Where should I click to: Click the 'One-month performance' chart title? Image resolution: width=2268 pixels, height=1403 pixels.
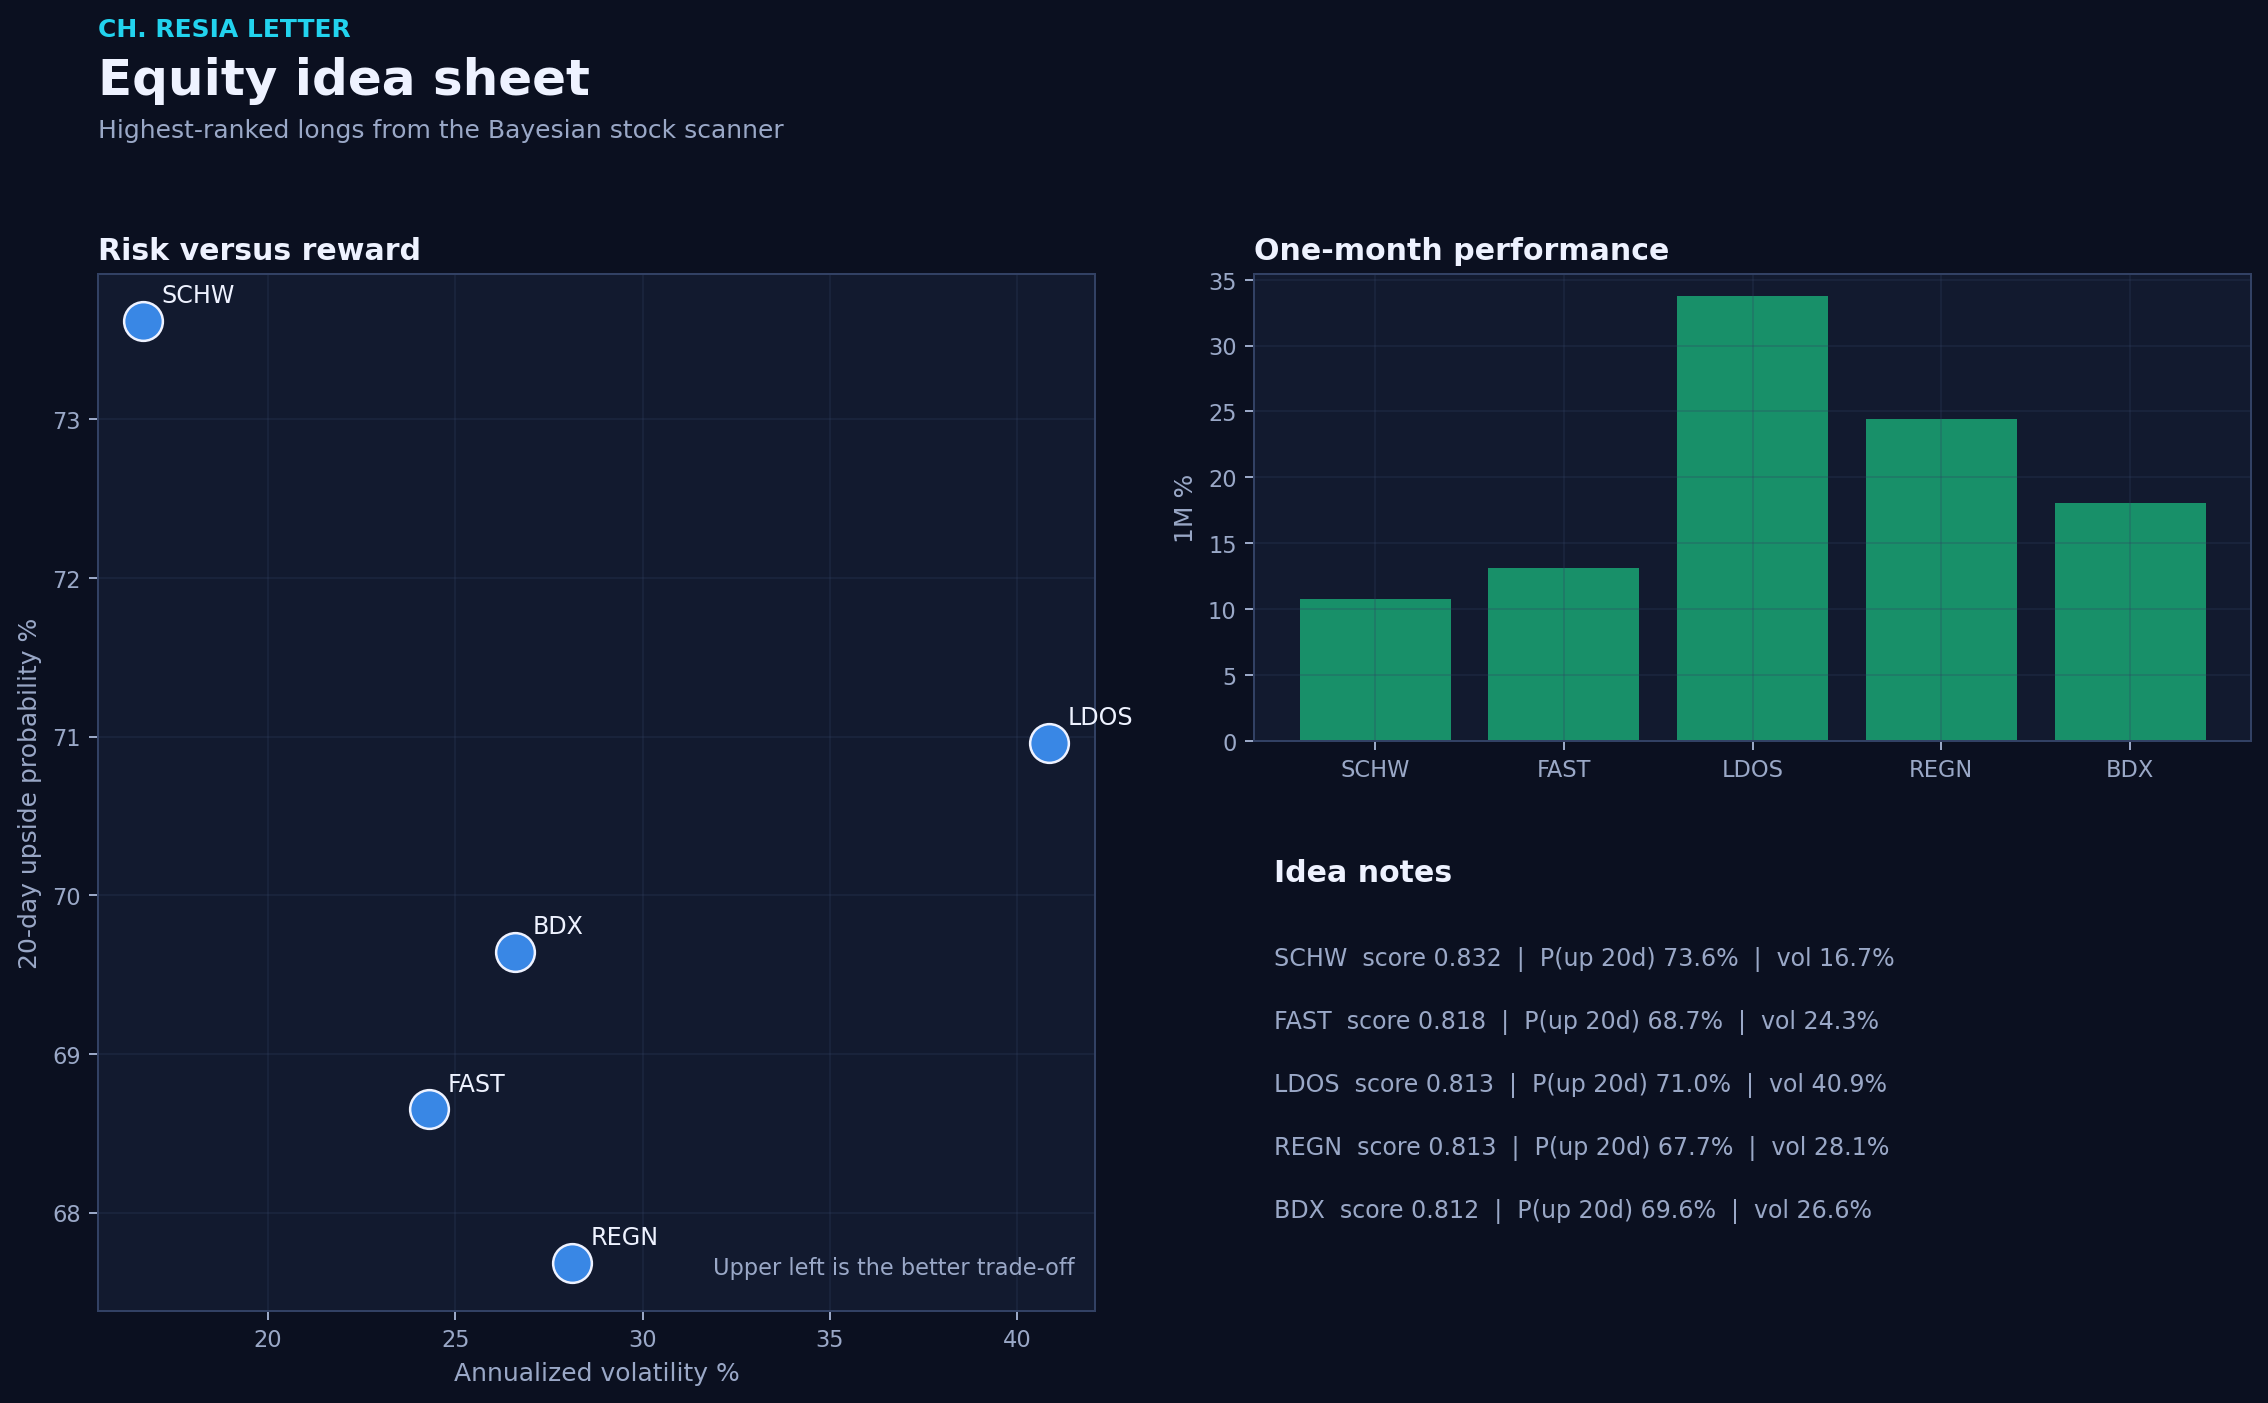[1461, 250]
